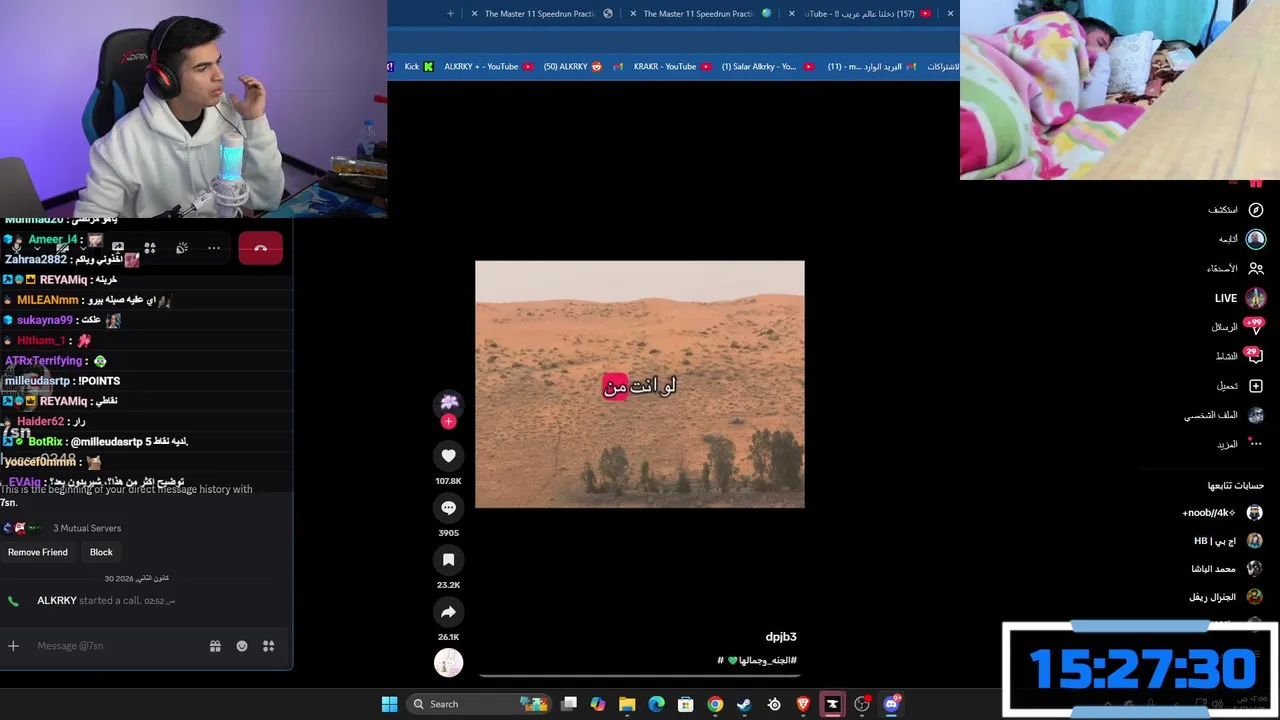
Task: Like the TikTok video with the heart icon
Action: (x=448, y=456)
